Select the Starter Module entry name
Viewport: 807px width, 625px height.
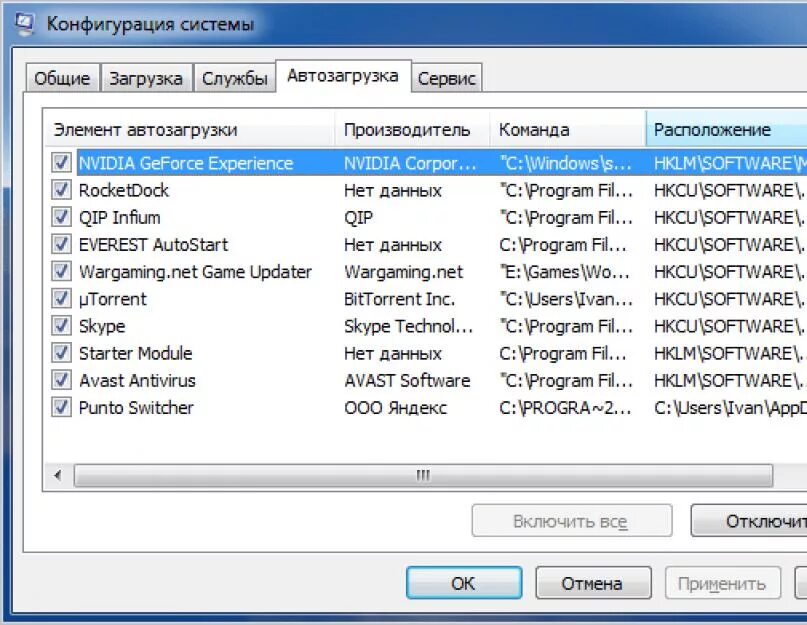[135, 353]
